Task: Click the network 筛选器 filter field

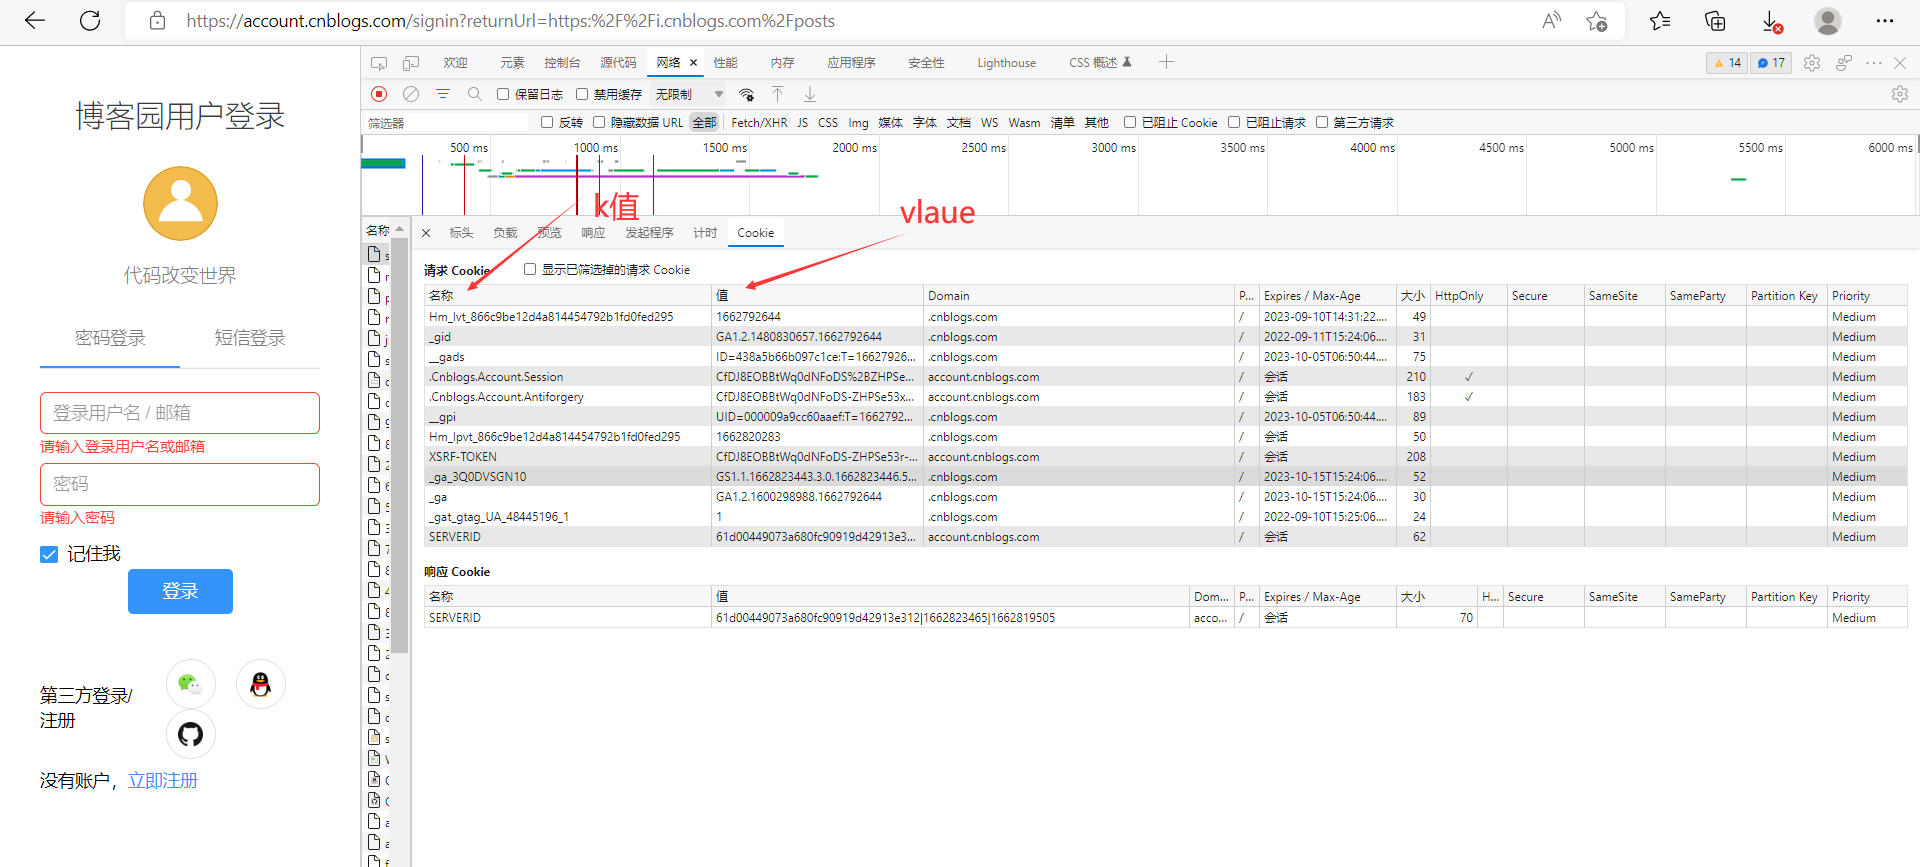Action: [447, 123]
